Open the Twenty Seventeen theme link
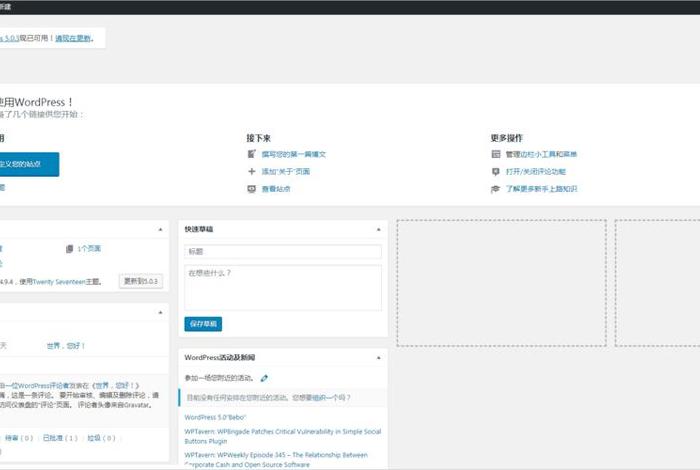The image size is (700, 470). click(x=59, y=282)
